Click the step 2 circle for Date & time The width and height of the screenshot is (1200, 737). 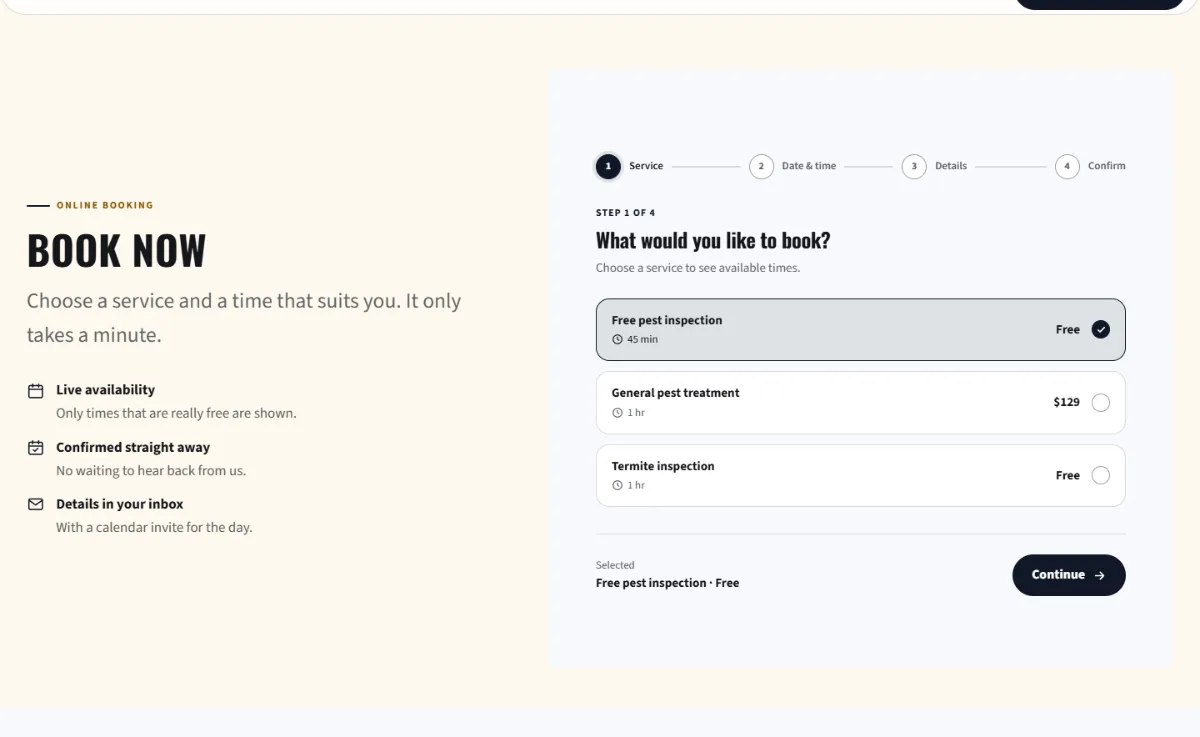pos(761,166)
